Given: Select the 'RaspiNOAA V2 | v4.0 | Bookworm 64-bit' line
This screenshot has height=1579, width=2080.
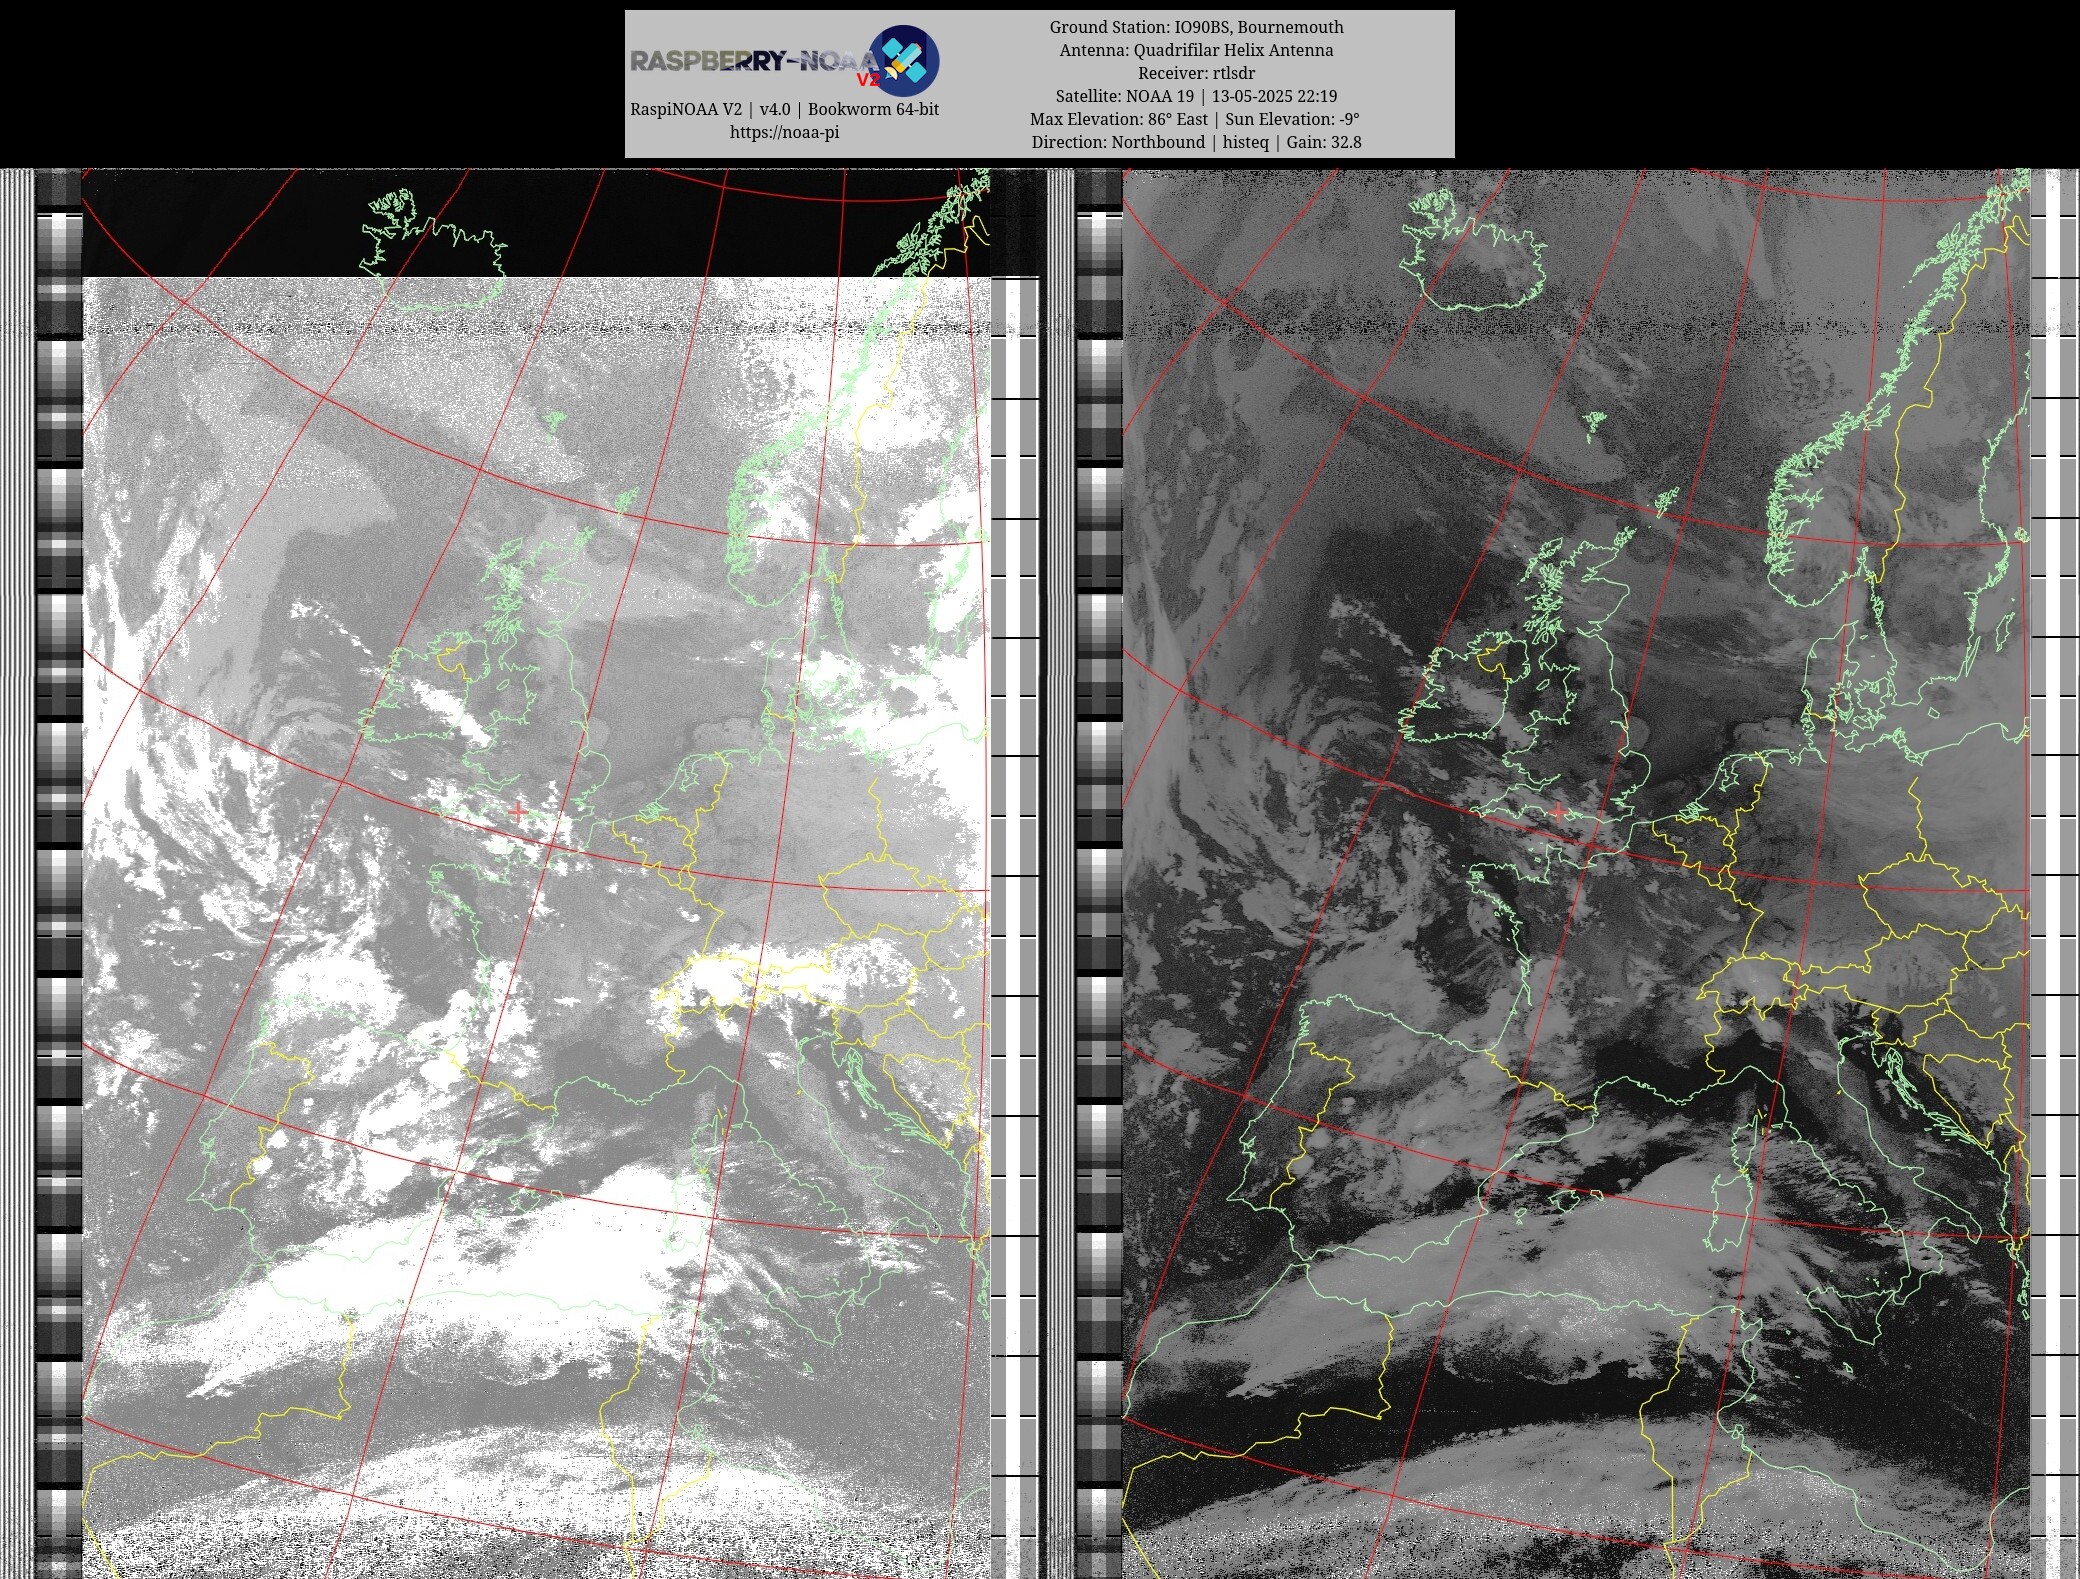Looking at the screenshot, I should pos(784,109).
